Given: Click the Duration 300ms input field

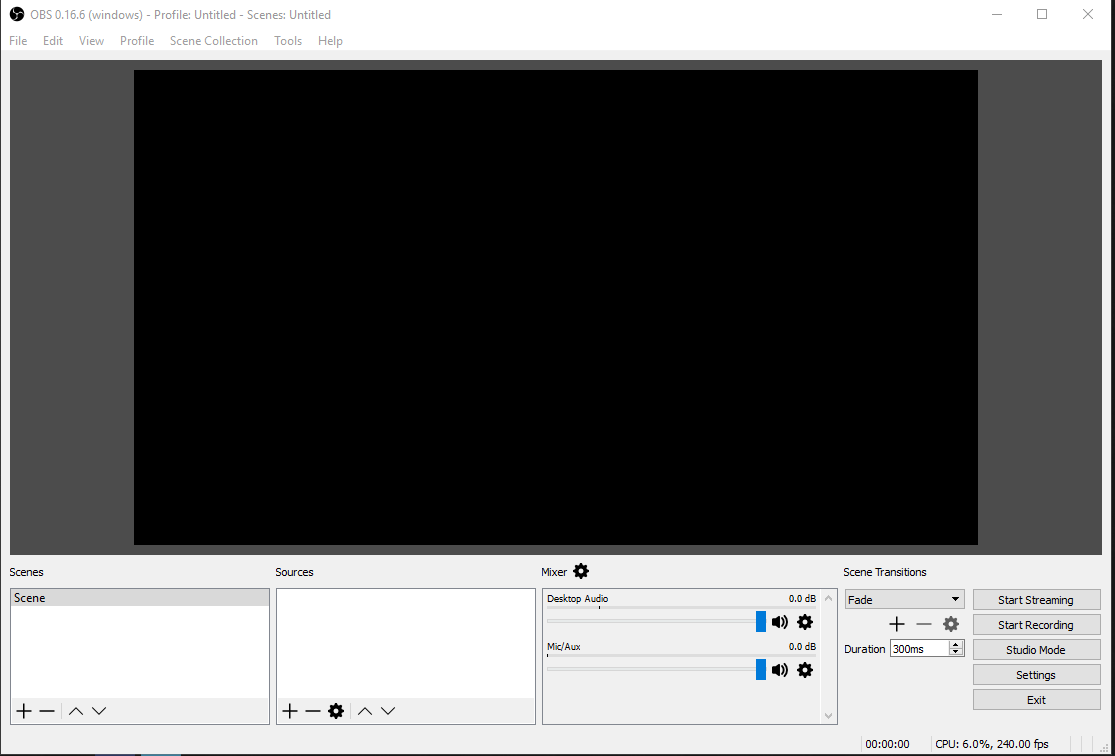Looking at the screenshot, I should click(919, 649).
